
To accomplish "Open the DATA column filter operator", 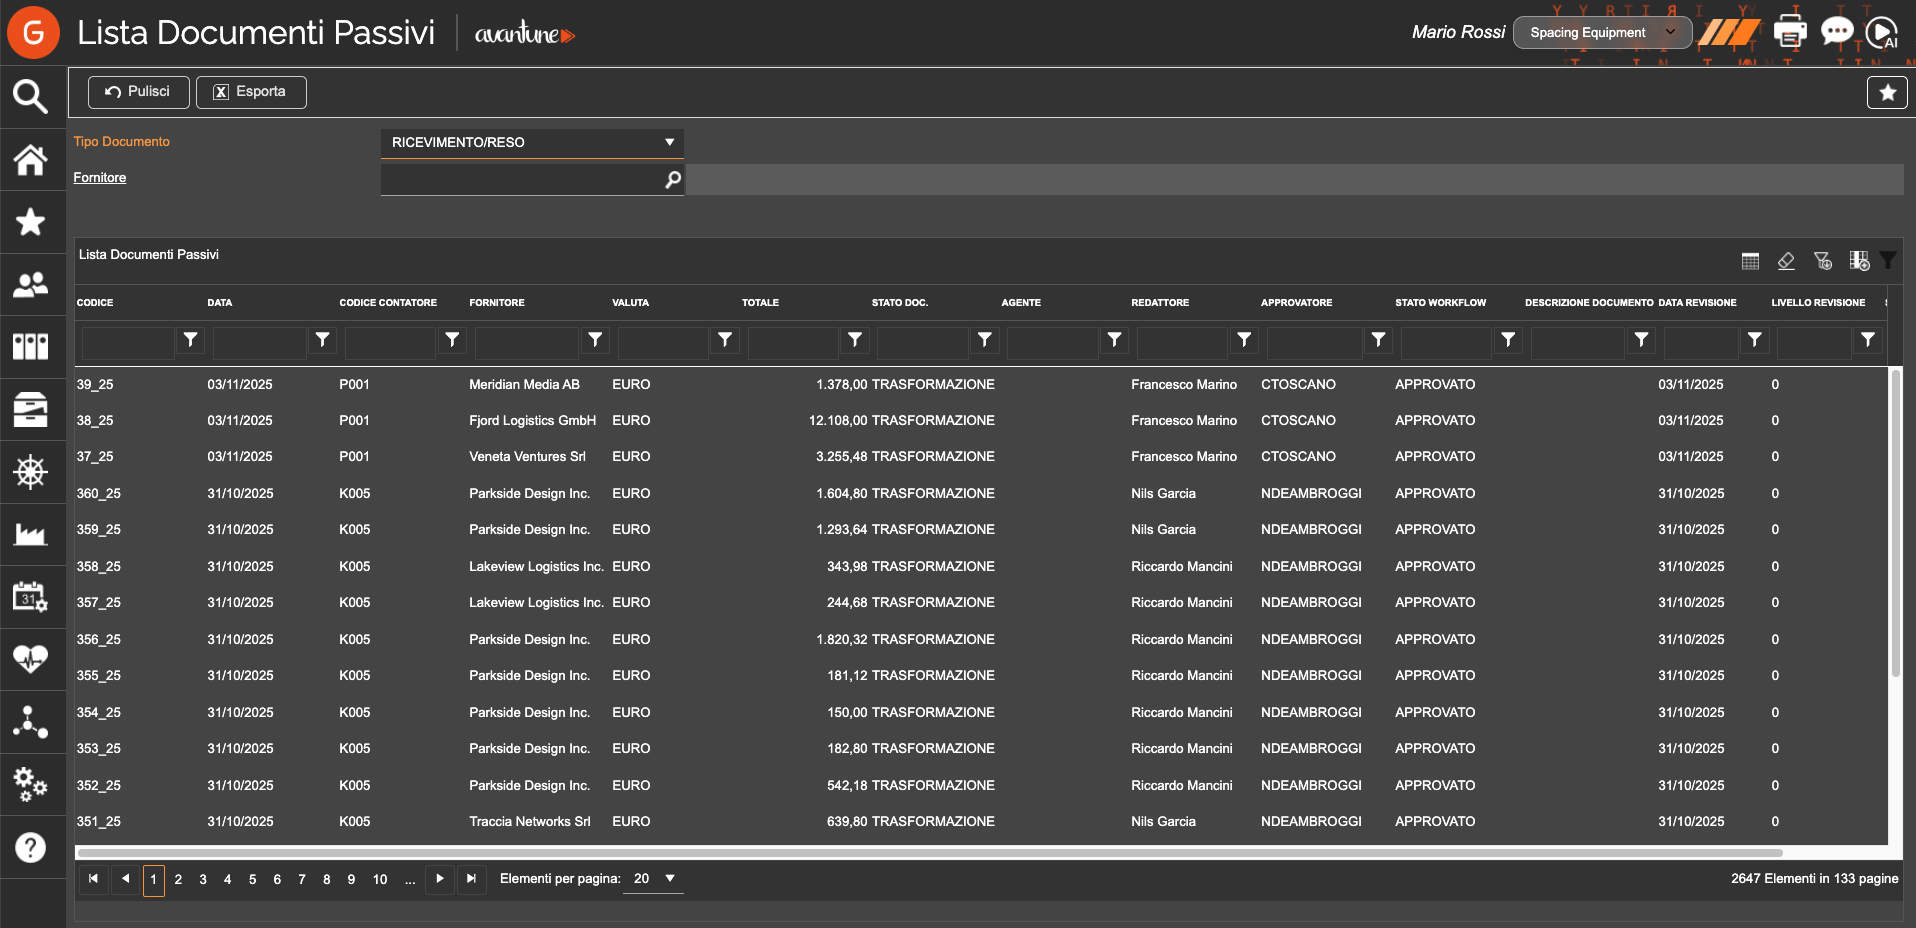I will (322, 340).
